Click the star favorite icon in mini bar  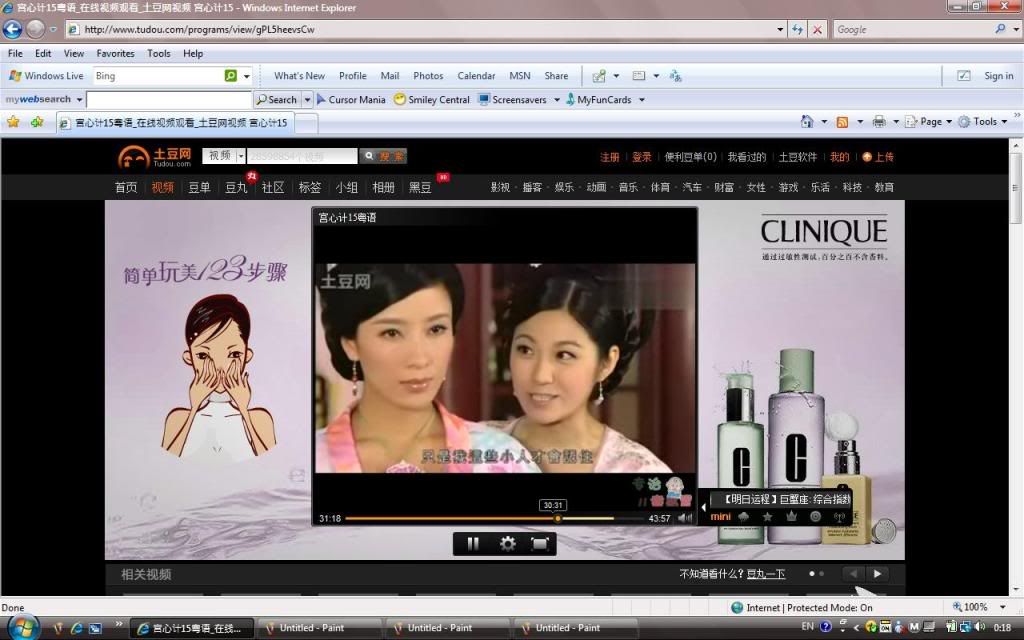click(x=767, y=516)
